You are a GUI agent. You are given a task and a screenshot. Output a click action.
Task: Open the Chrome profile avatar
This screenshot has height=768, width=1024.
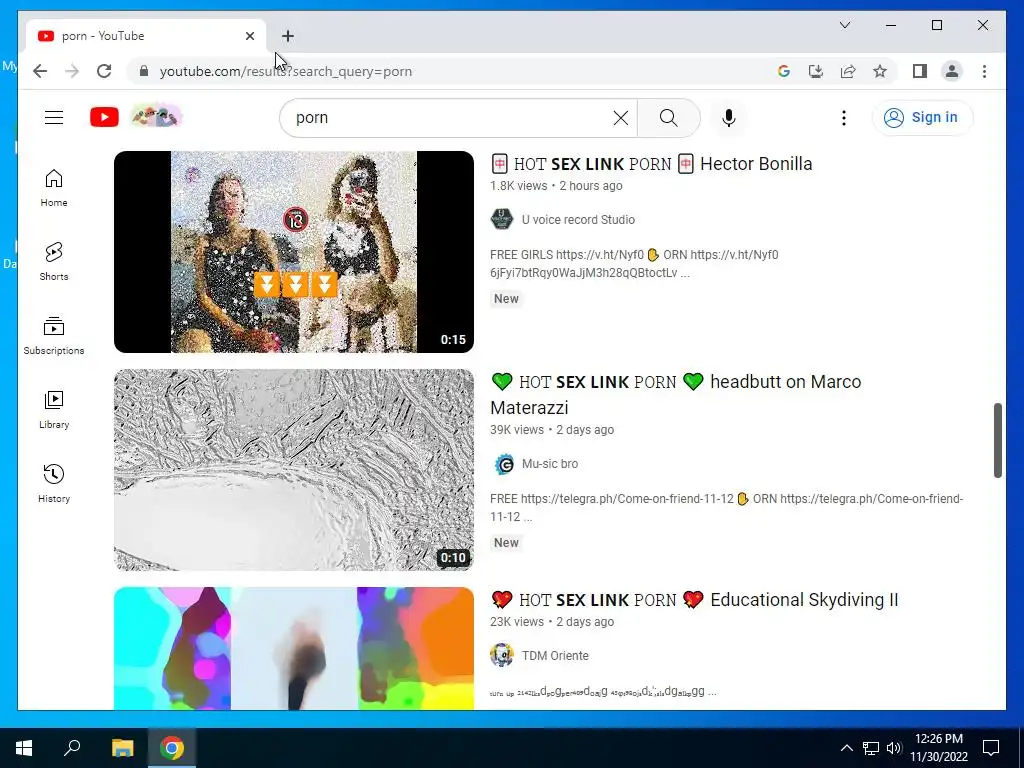pos(952,71)
